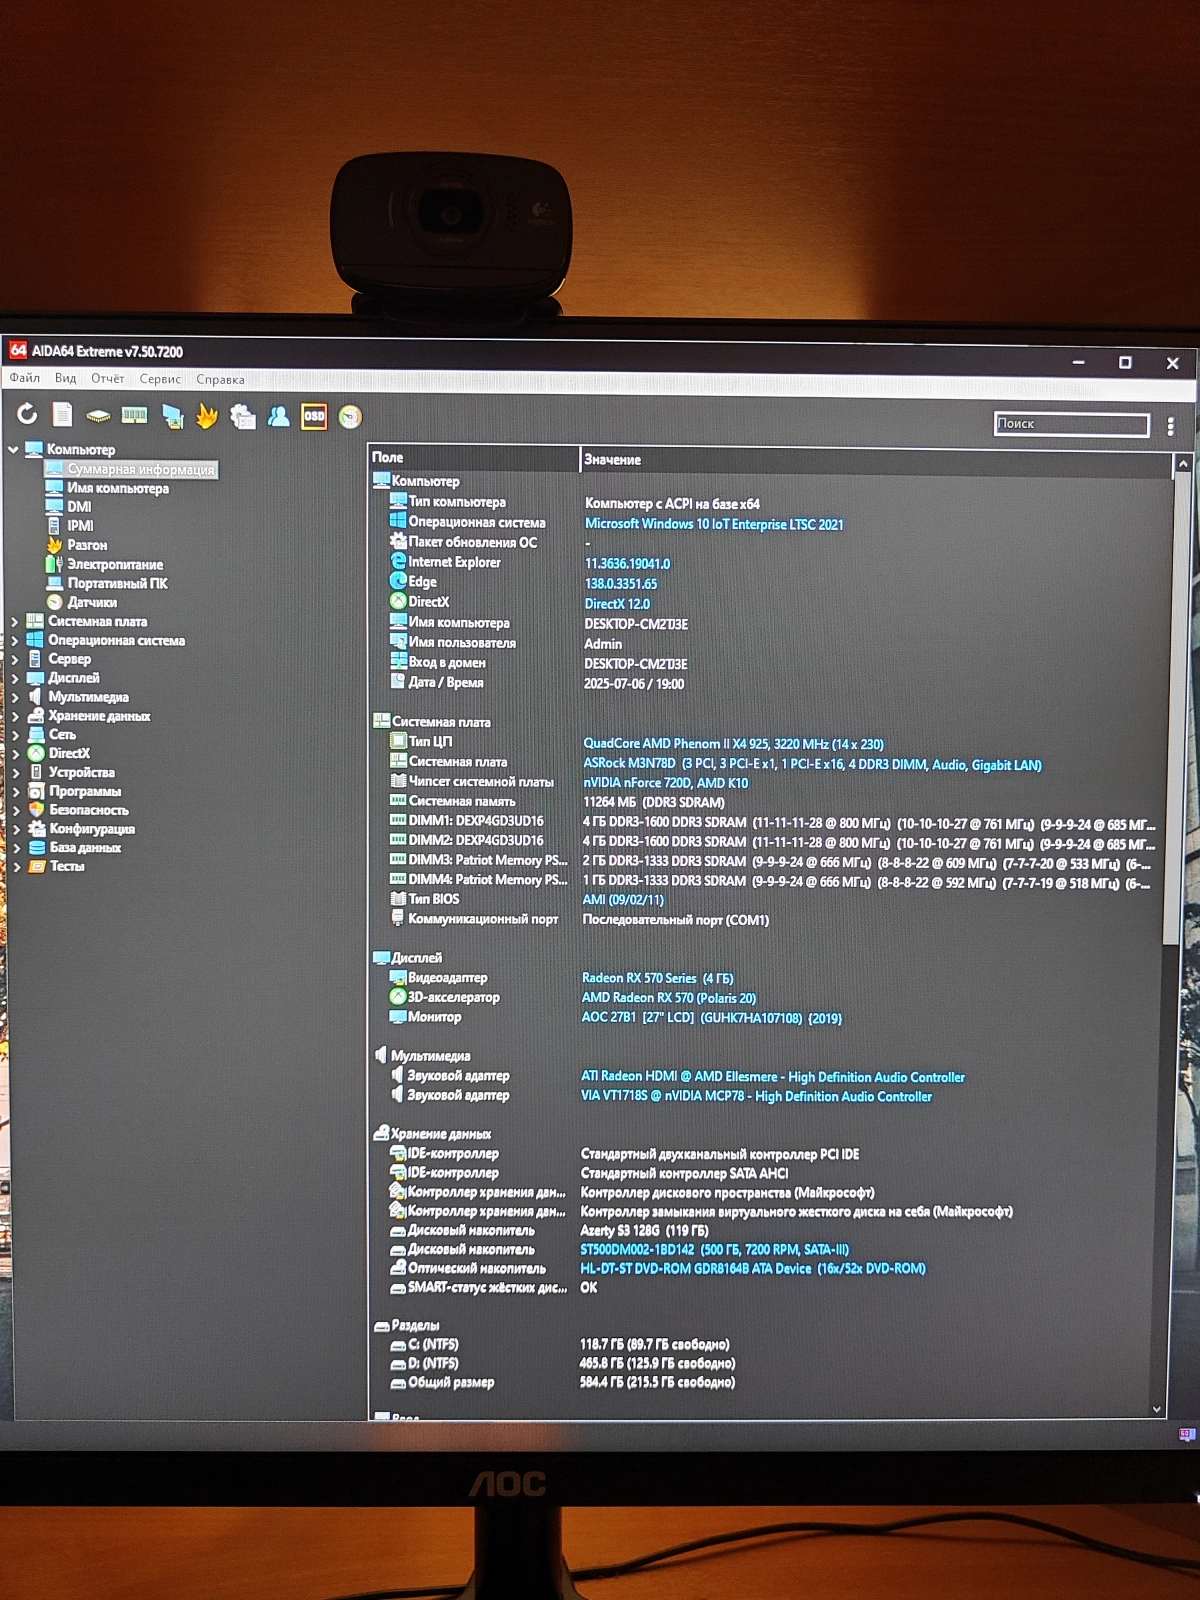
Task: Collapse the Компьютер tree node
Action: tap(13, 450)
